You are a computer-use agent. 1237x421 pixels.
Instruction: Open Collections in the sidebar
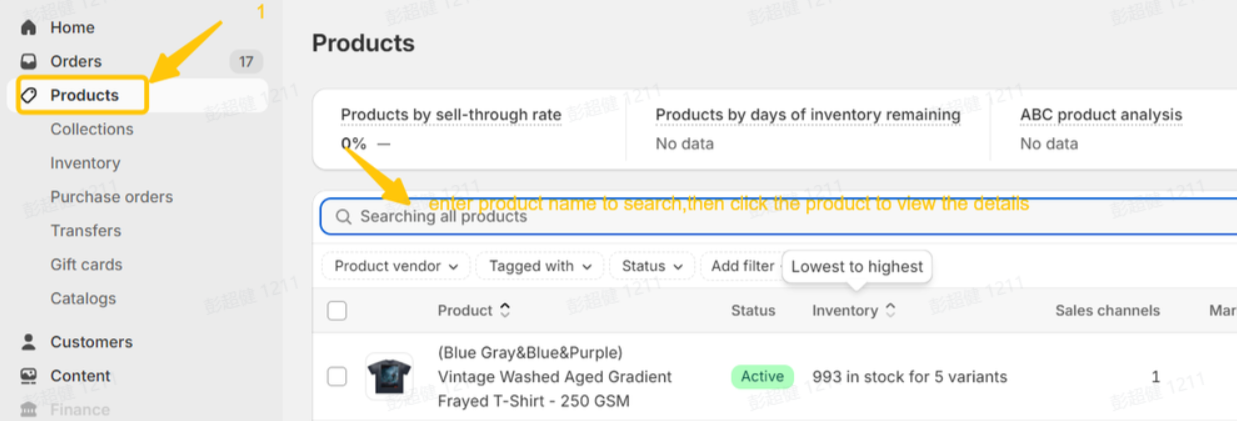tap(92, 129)
